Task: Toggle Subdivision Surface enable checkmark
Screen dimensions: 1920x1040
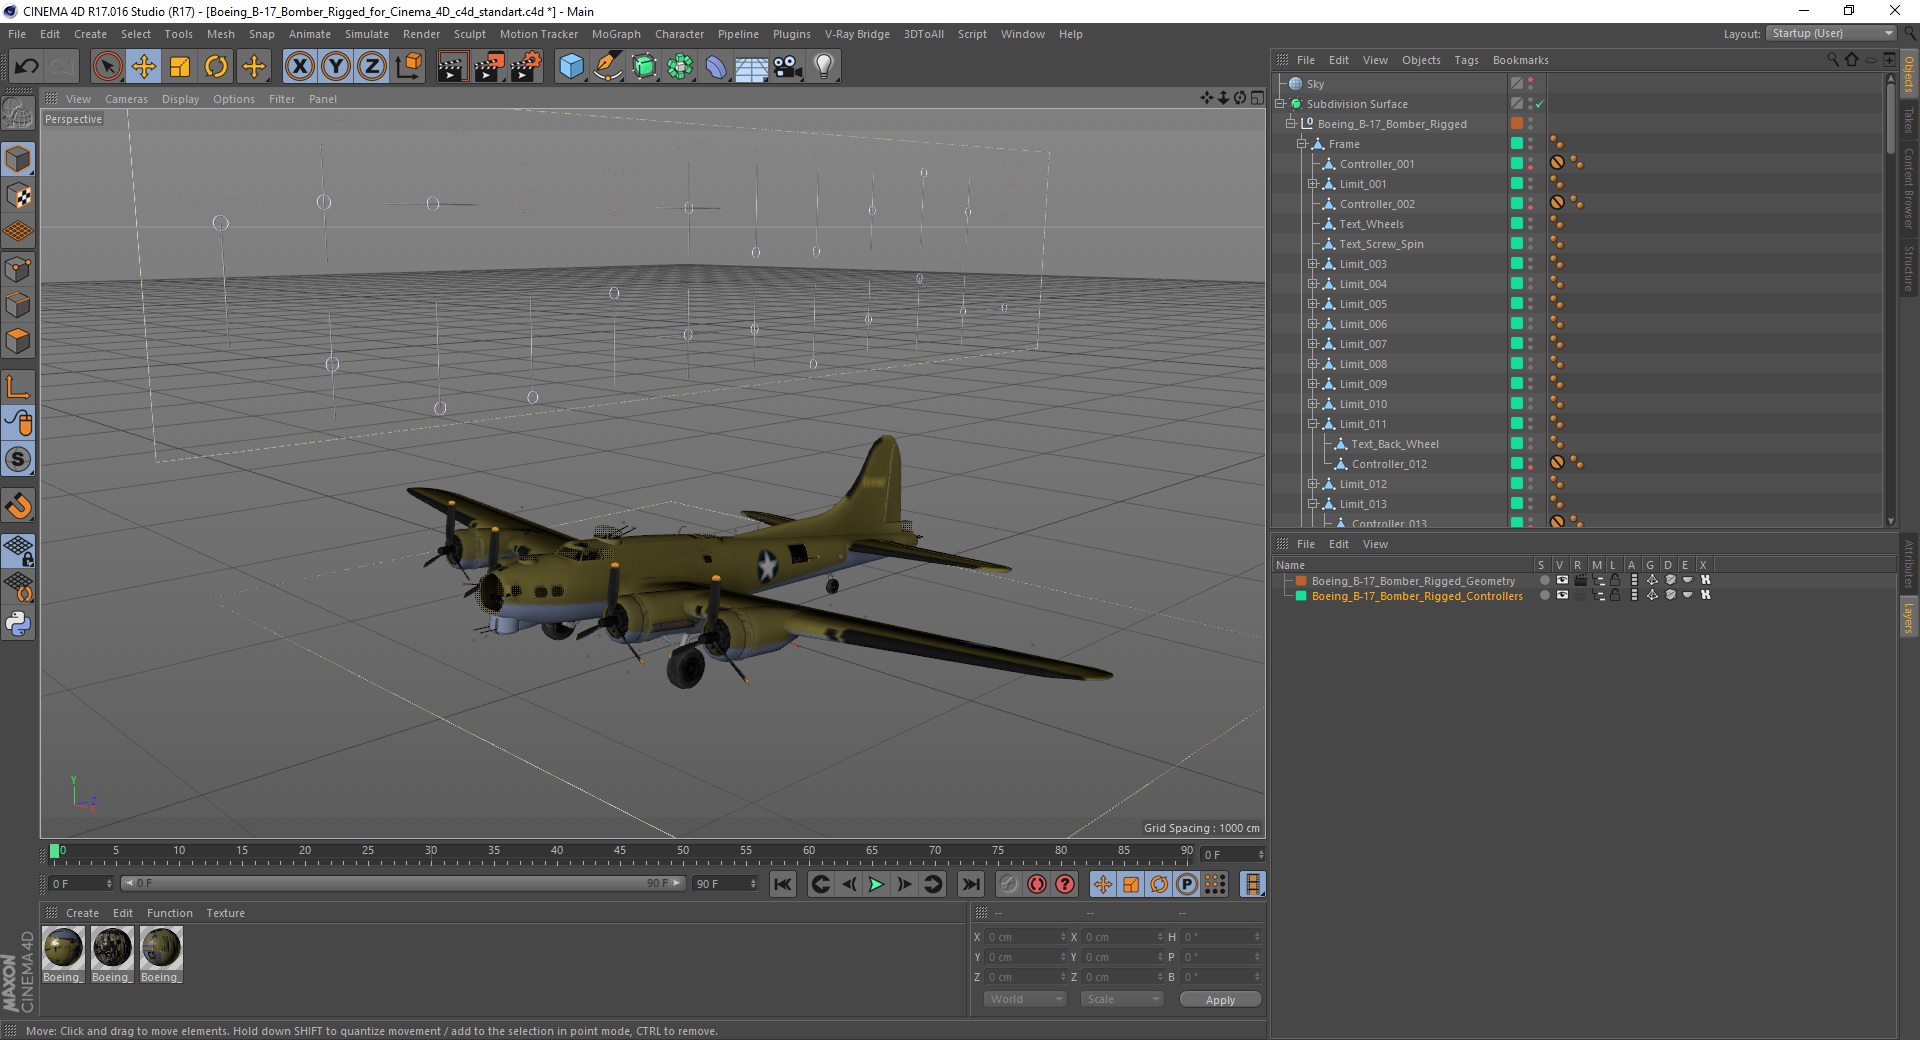Action: (1540, 104)
